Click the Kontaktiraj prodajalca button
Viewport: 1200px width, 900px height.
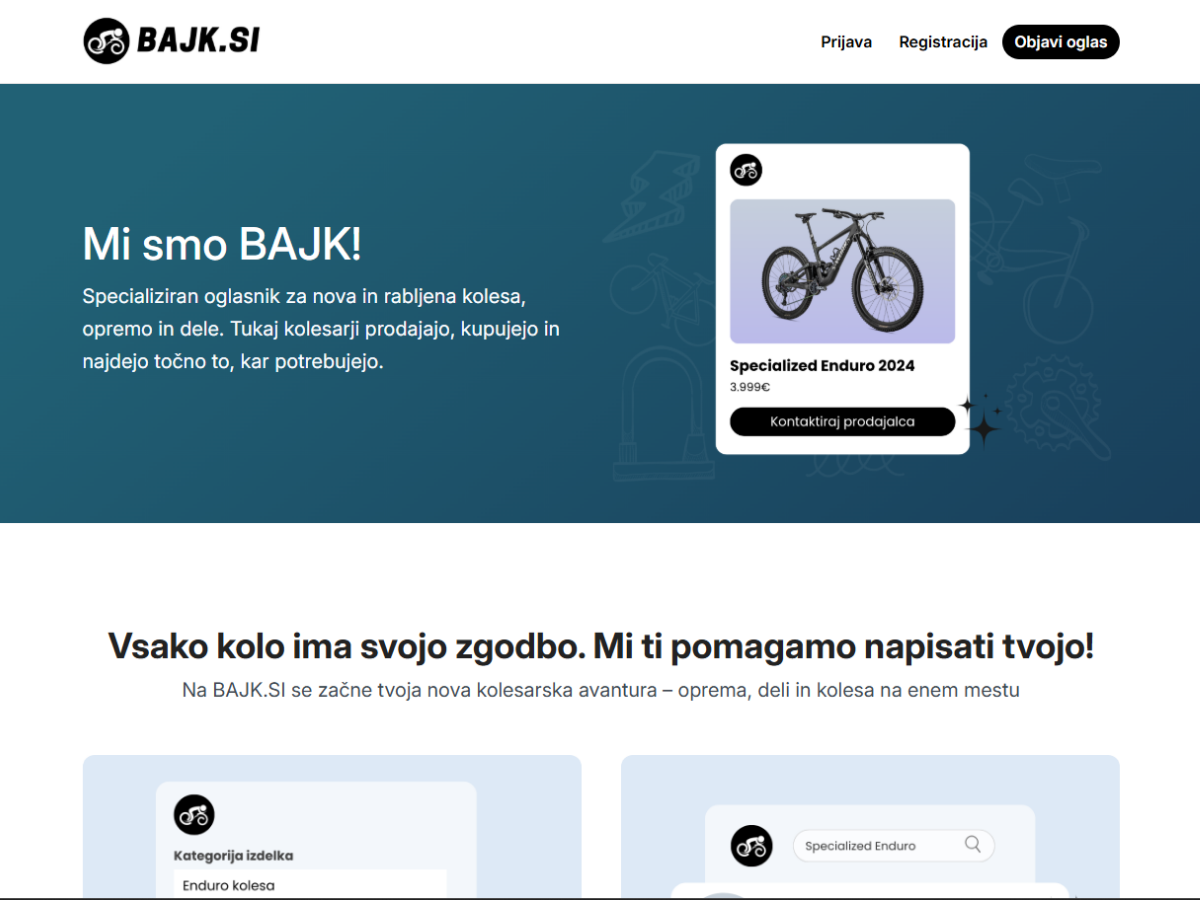pos(842,421)
